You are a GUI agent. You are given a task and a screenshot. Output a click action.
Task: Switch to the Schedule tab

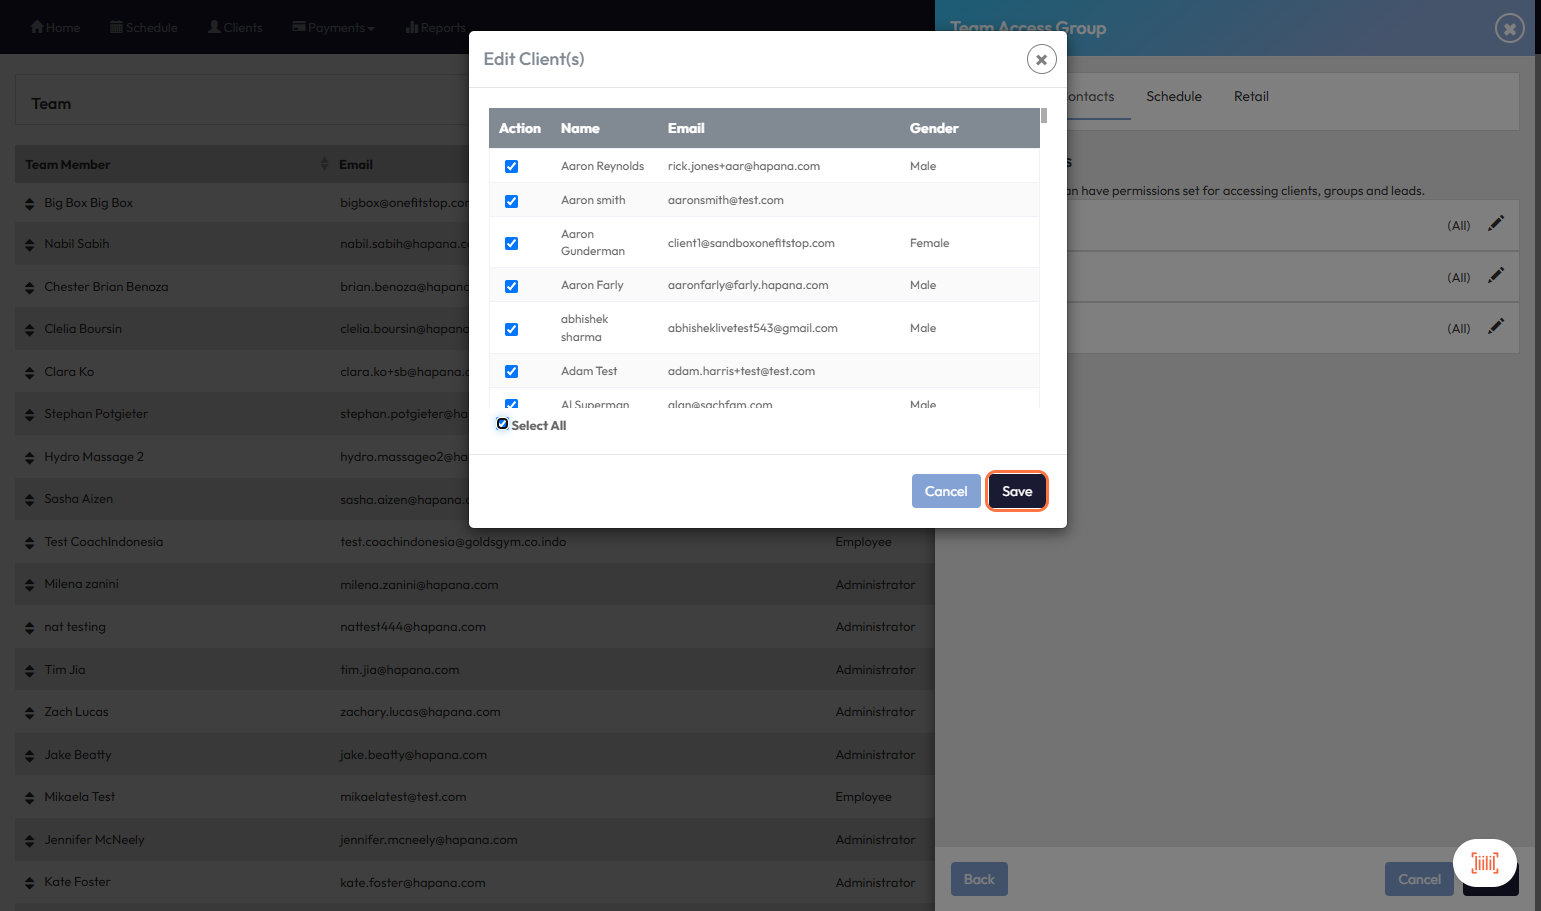1173,97
